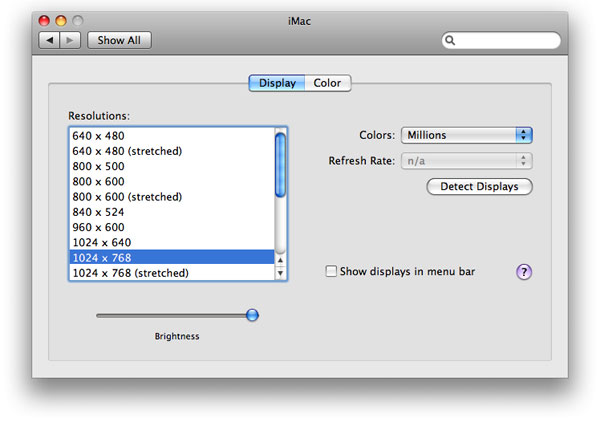Select the 640 x 480 resolution
This screenshot has width=600, height=430.
tap(172, 136)
